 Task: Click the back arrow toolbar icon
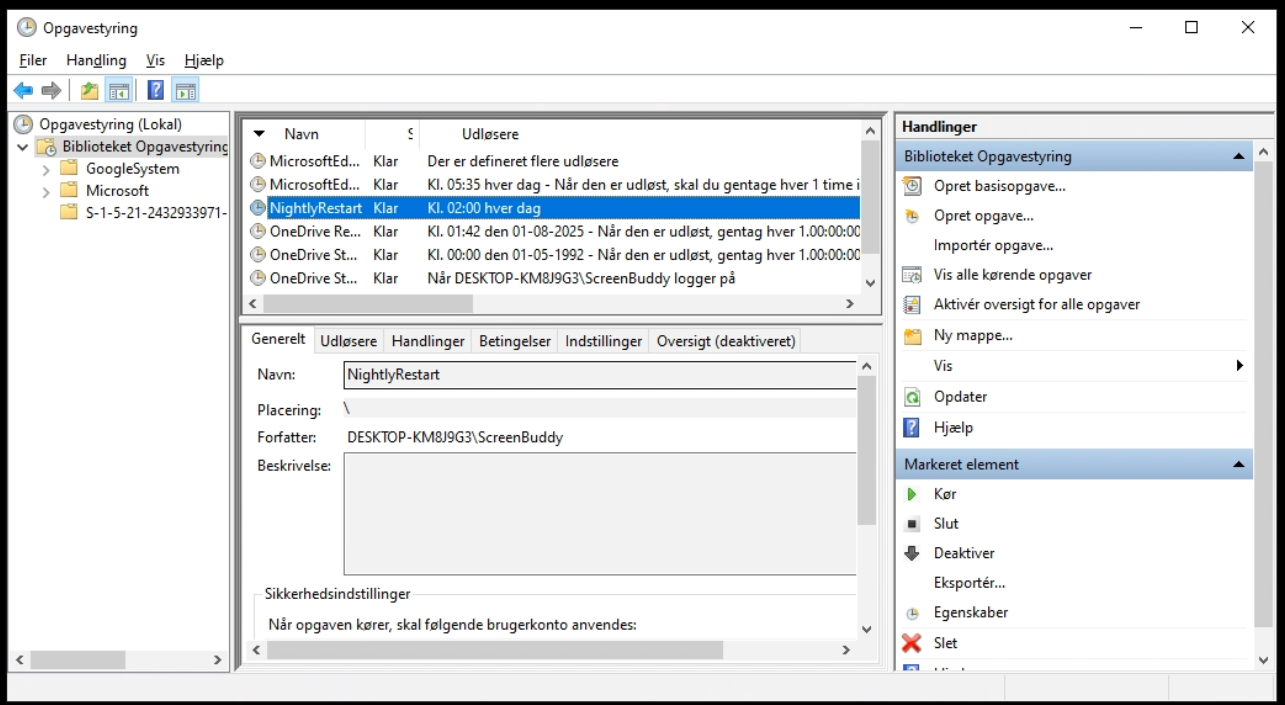point(23,91)
